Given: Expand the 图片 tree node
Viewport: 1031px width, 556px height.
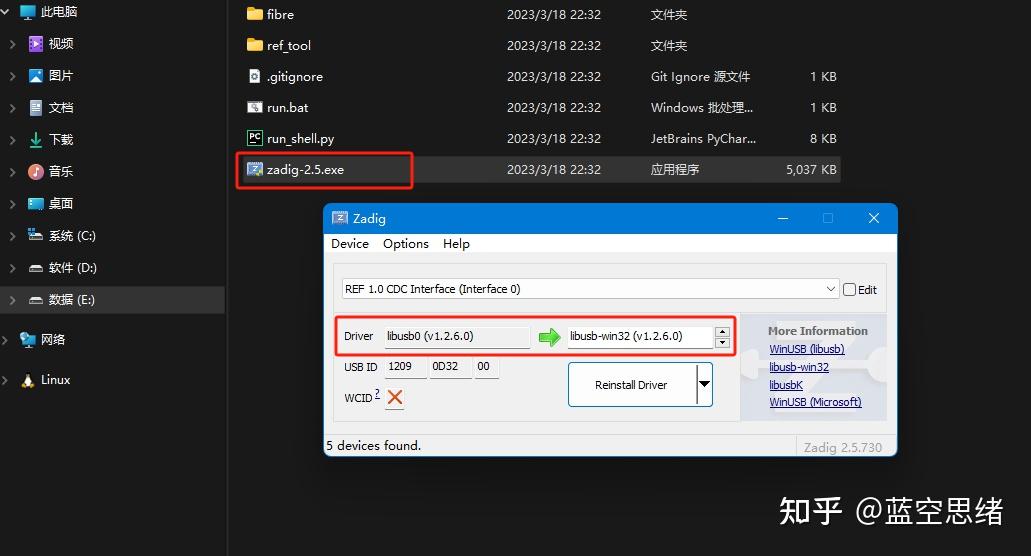Looking at the screenshot, I should (x=12, y=76).
